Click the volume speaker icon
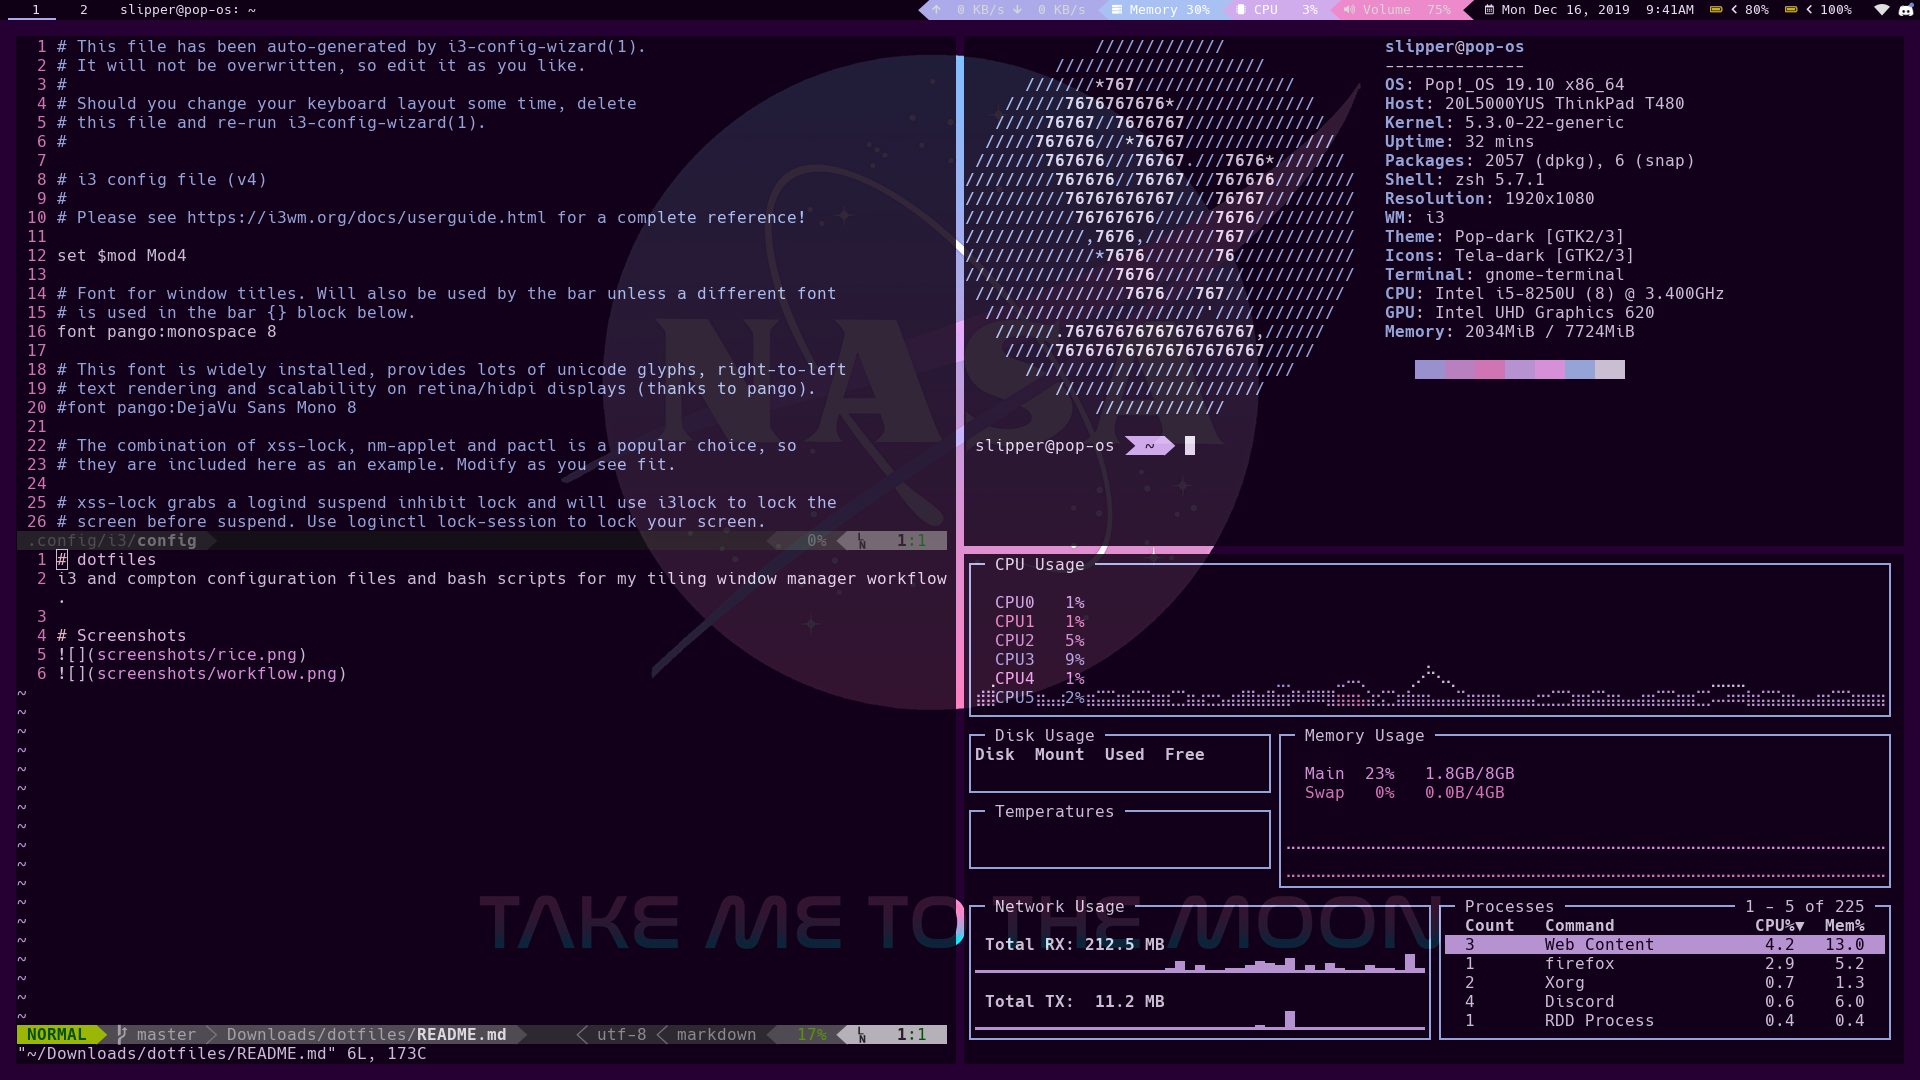 1349,10
